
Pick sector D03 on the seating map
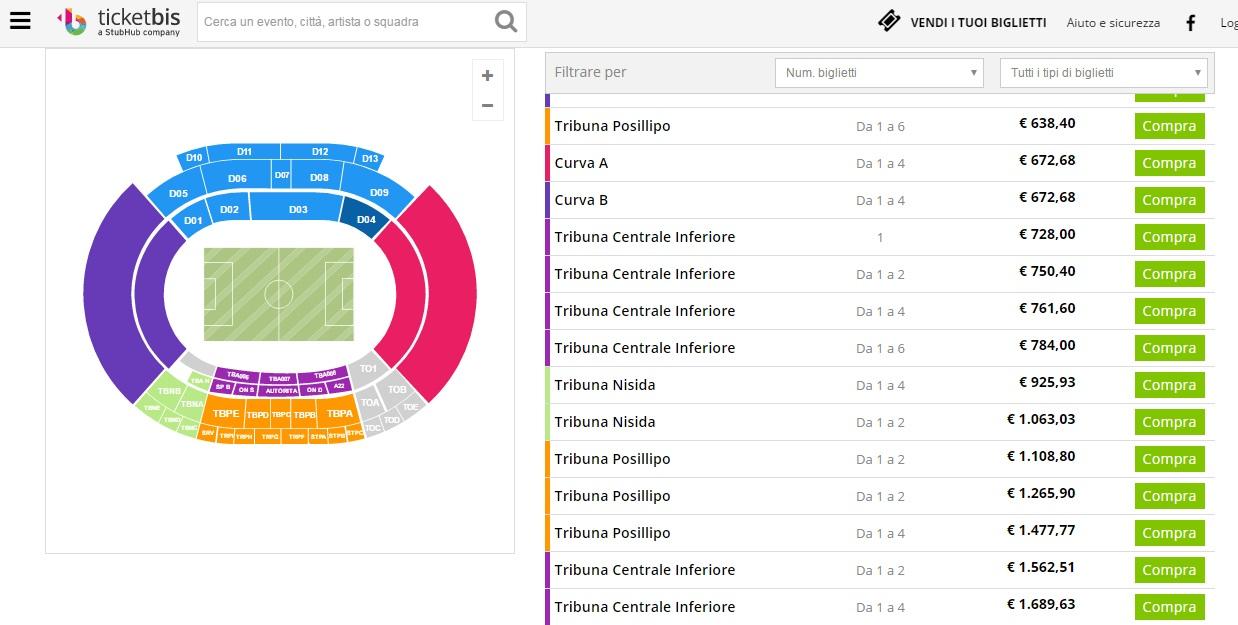[298, 208]
